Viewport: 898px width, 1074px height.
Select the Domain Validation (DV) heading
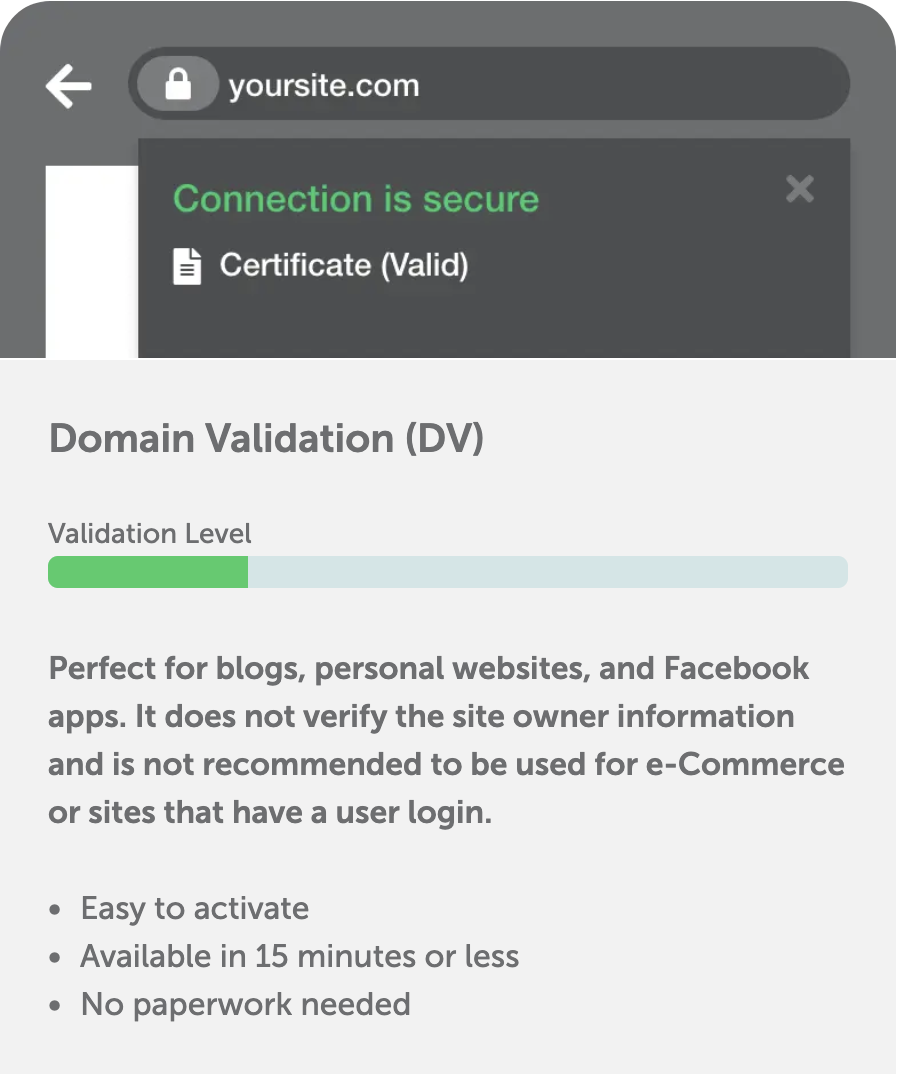[266, 438]
